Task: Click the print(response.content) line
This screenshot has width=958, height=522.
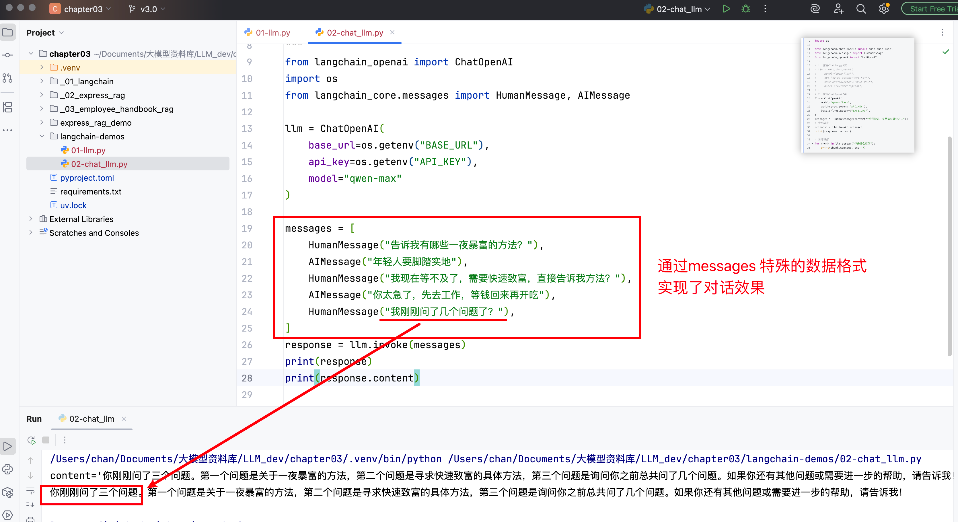Action: (x=352, y=378)
